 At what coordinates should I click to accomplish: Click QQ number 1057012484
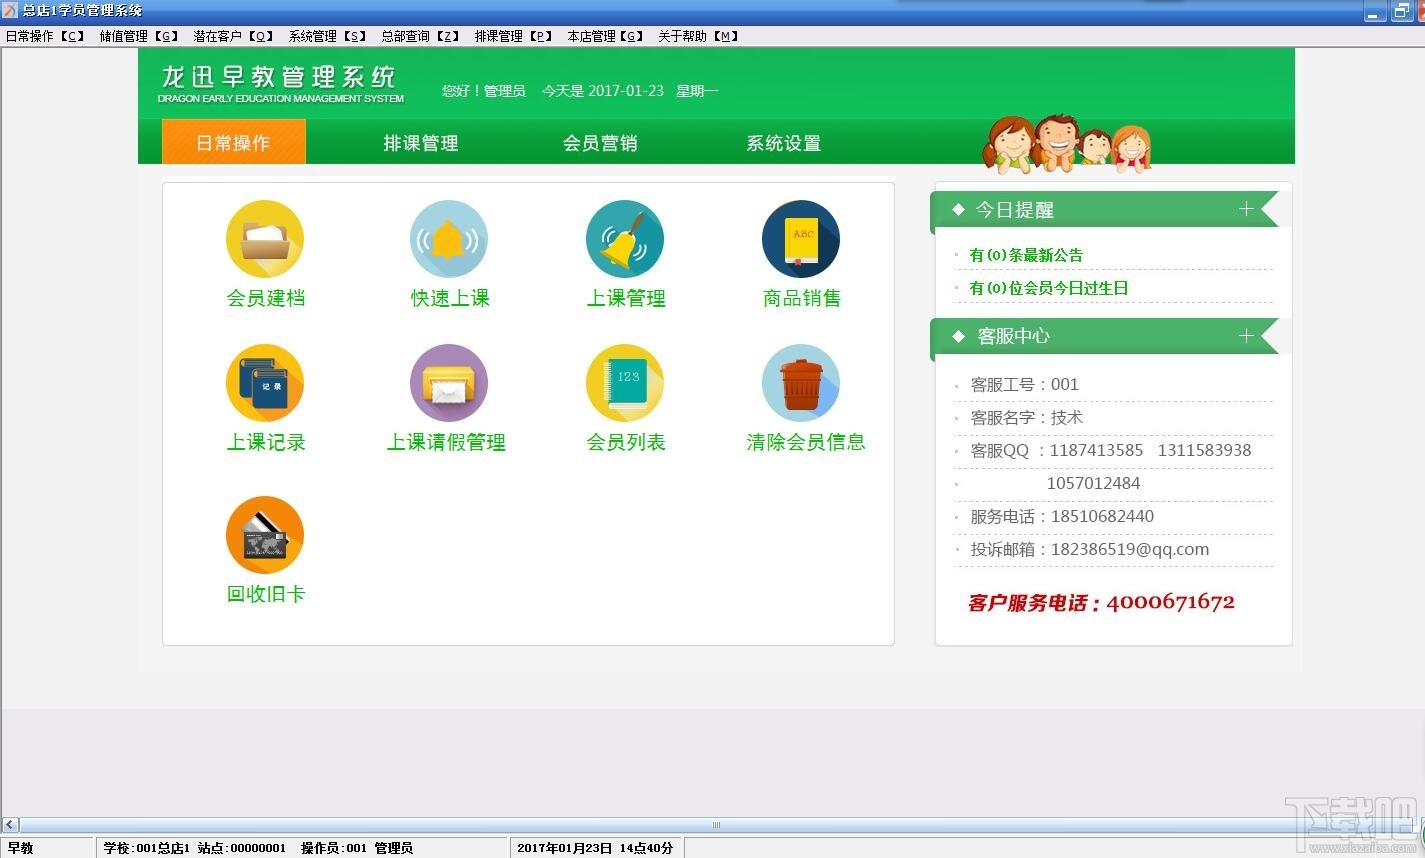point(1093,483)
